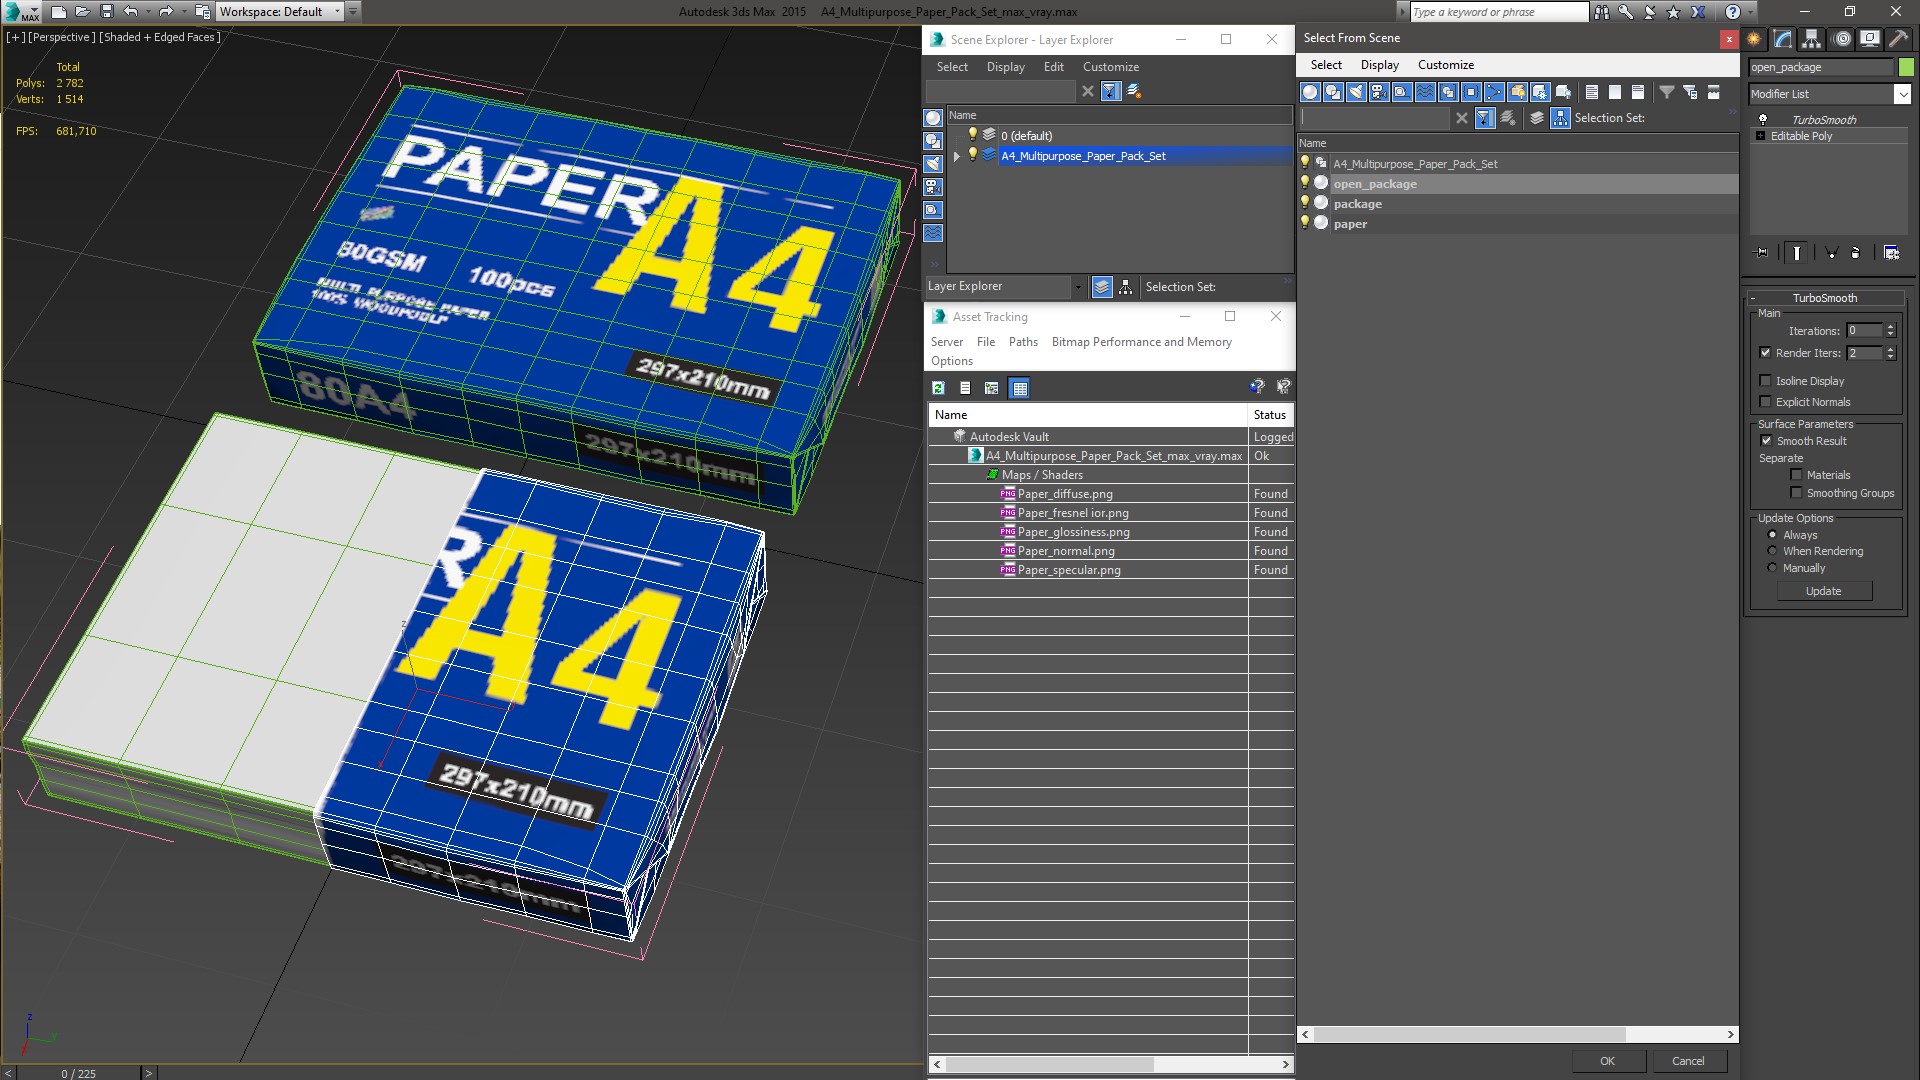Open the viewport [+] general menu

(x=15, y=37)
